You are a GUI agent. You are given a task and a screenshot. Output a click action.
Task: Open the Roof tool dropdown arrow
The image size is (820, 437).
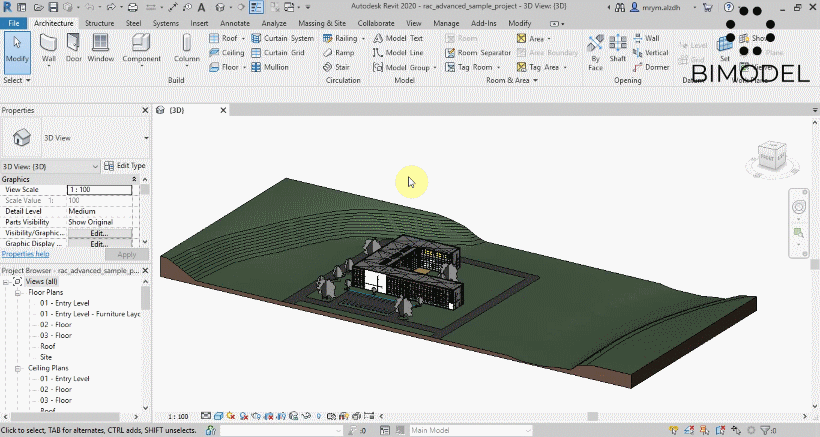(x=242, y=39)
